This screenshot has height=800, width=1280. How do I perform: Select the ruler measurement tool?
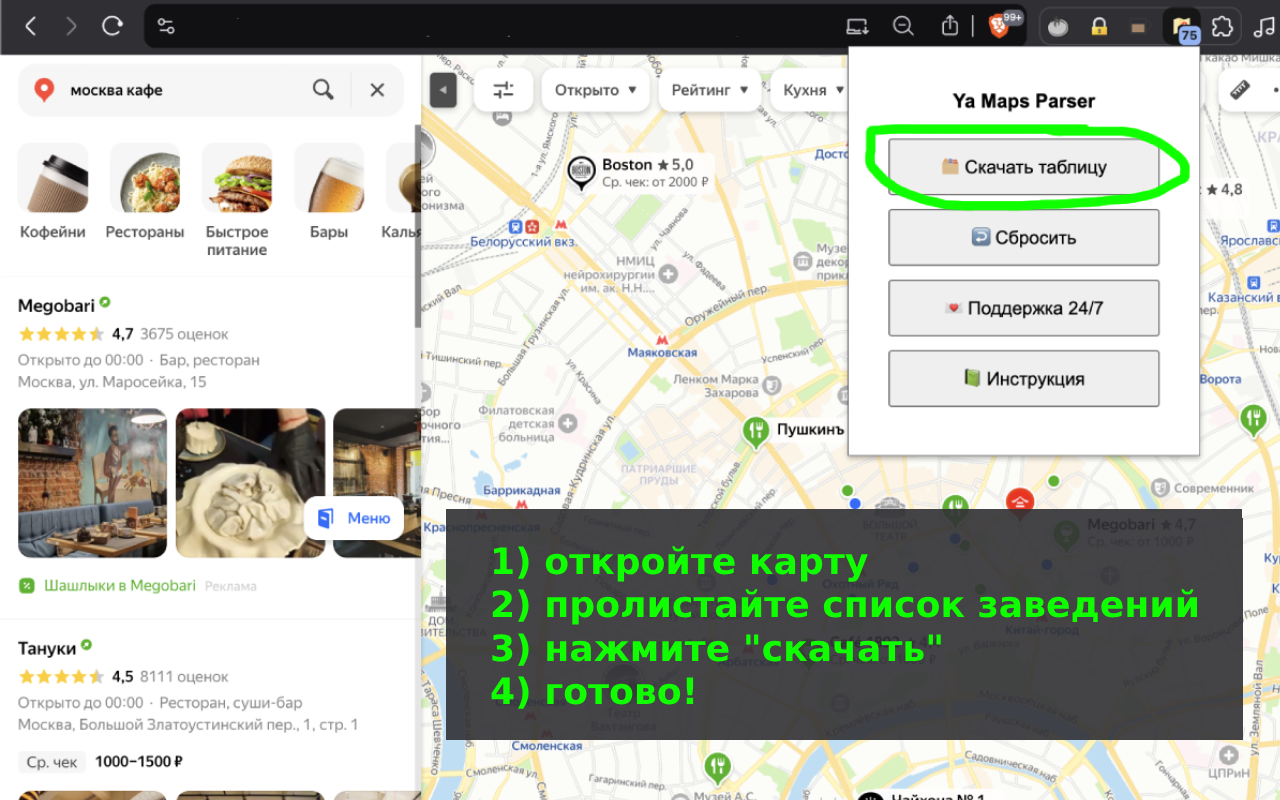tap(1240, 90)
